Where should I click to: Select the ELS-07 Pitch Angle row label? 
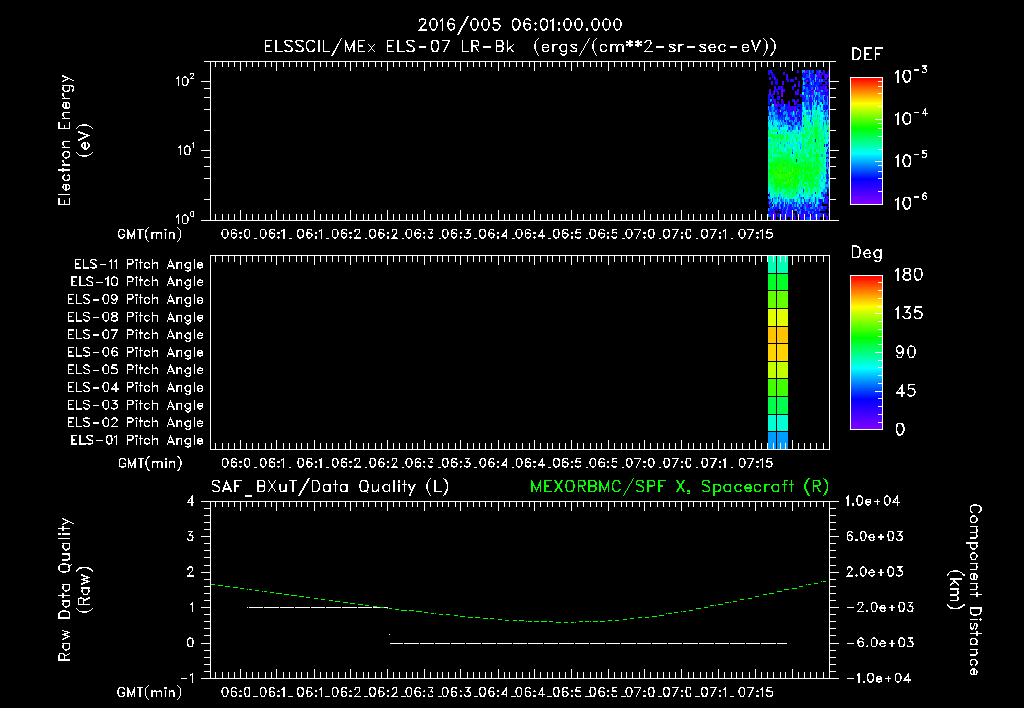pyautogui.click(x=135, y=334)
